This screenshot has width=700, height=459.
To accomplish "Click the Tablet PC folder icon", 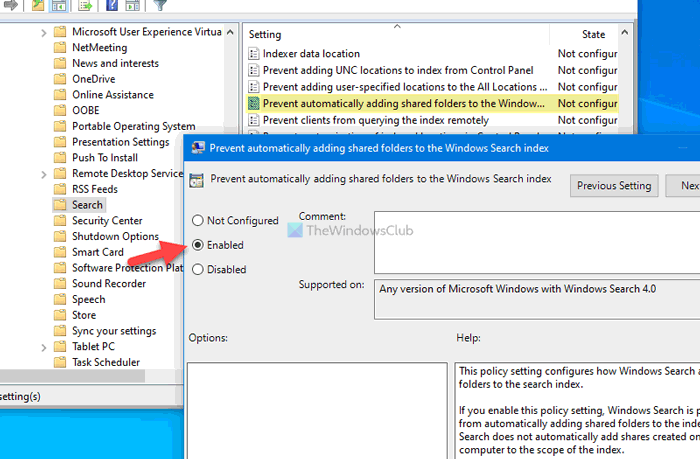I will (x=60, y=346).
